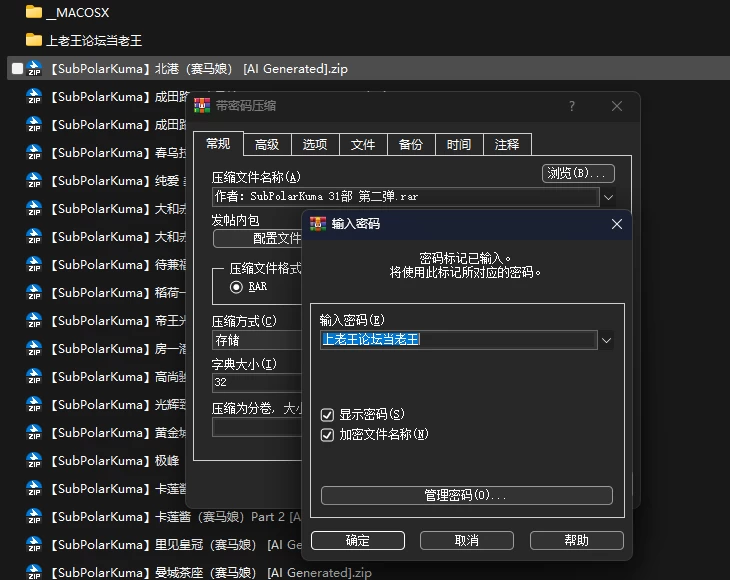This screenshot has width=730, height=580.
Task: Click the ZIP icon of 高尚 file row
Action: 34,376
